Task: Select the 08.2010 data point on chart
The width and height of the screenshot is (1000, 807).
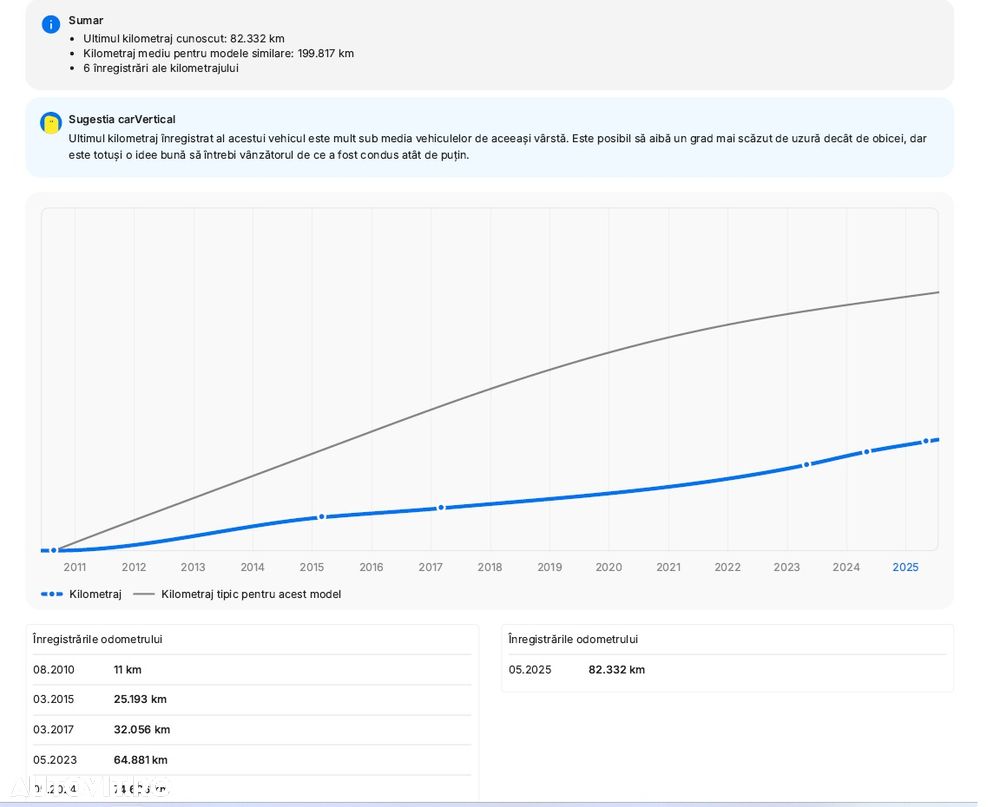Action: pos(54,550)
